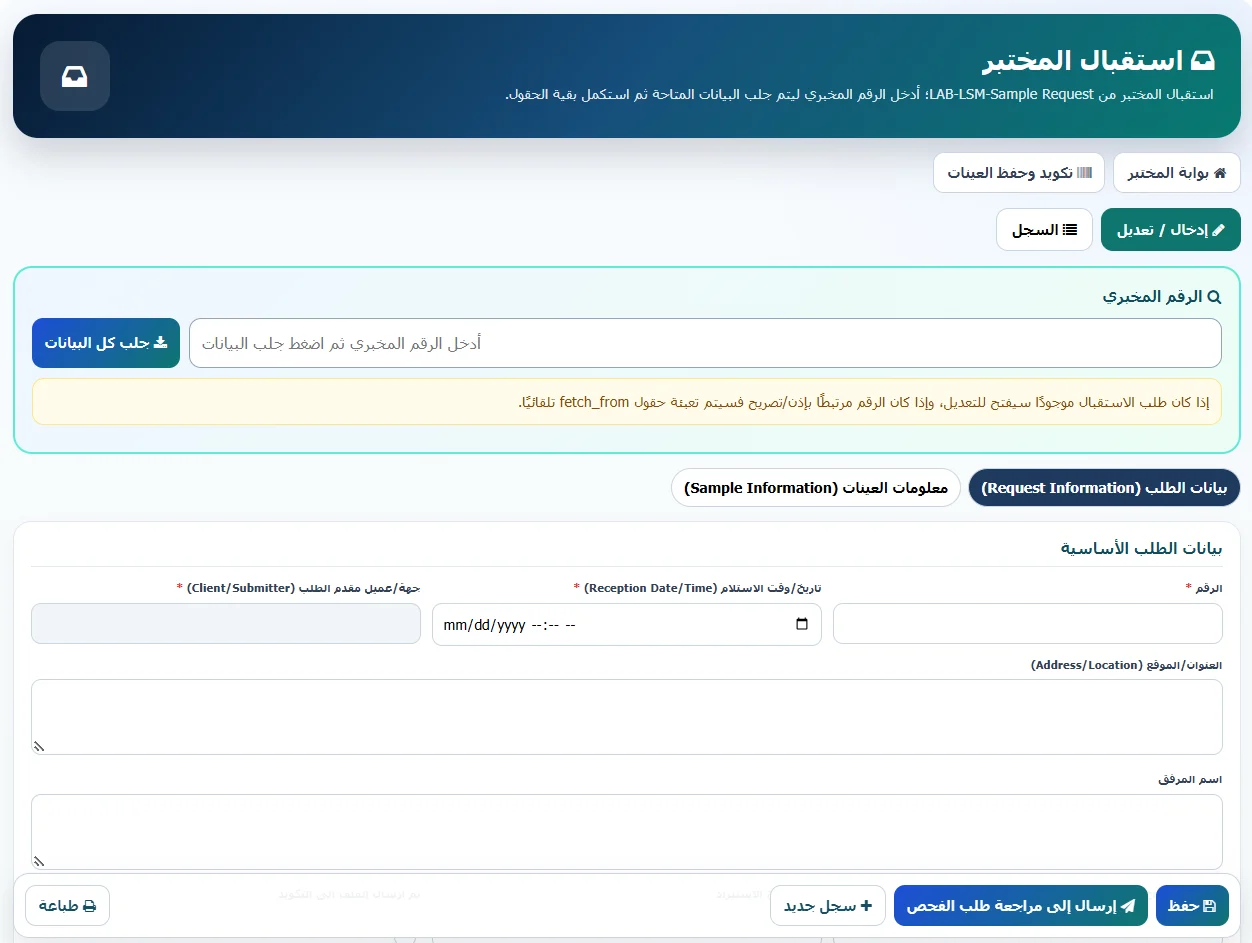The image size is (1252, 943).
Task: Select the Request Information tab
Action: (x=1104, y=488)
